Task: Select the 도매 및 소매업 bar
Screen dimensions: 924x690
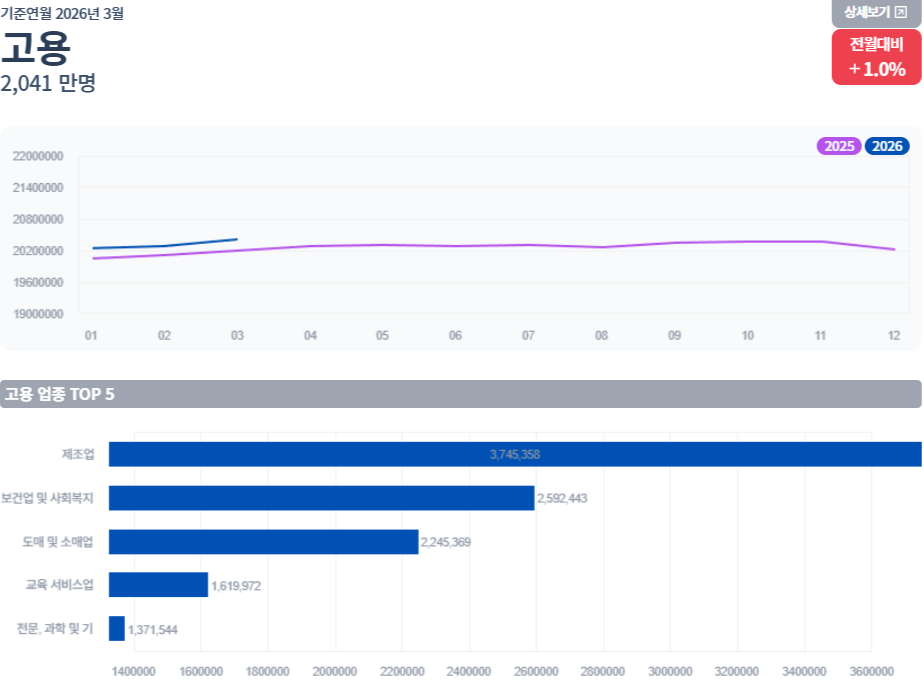Action: pyautogui.click(x=263, y=542)
